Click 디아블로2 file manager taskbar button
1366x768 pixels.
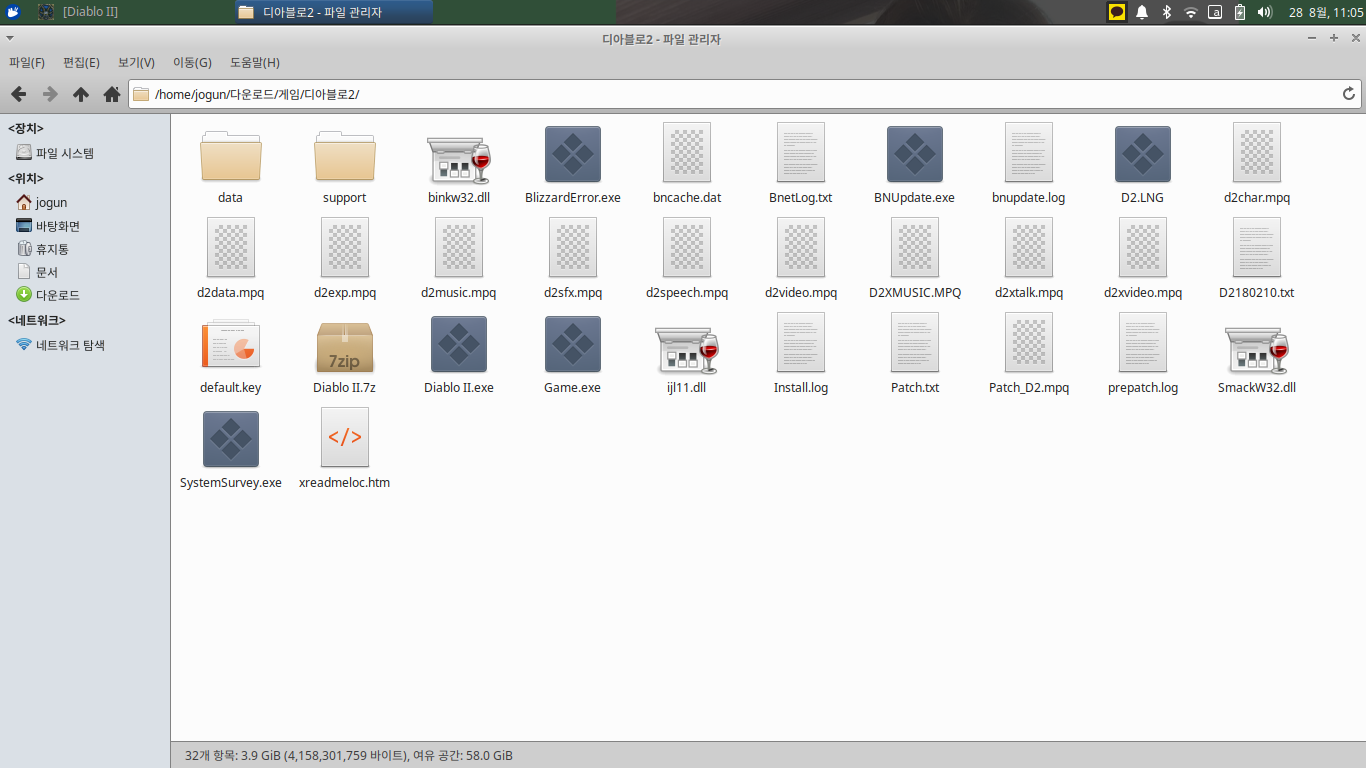coord(334,12)
